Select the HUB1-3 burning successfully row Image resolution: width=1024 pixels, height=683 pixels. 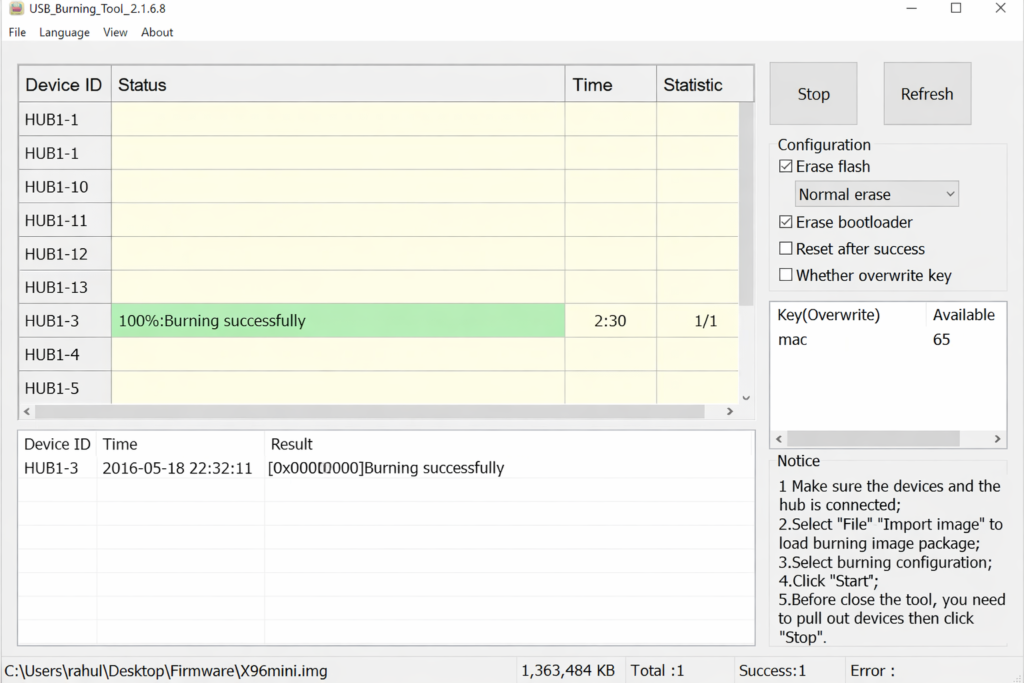337,321
